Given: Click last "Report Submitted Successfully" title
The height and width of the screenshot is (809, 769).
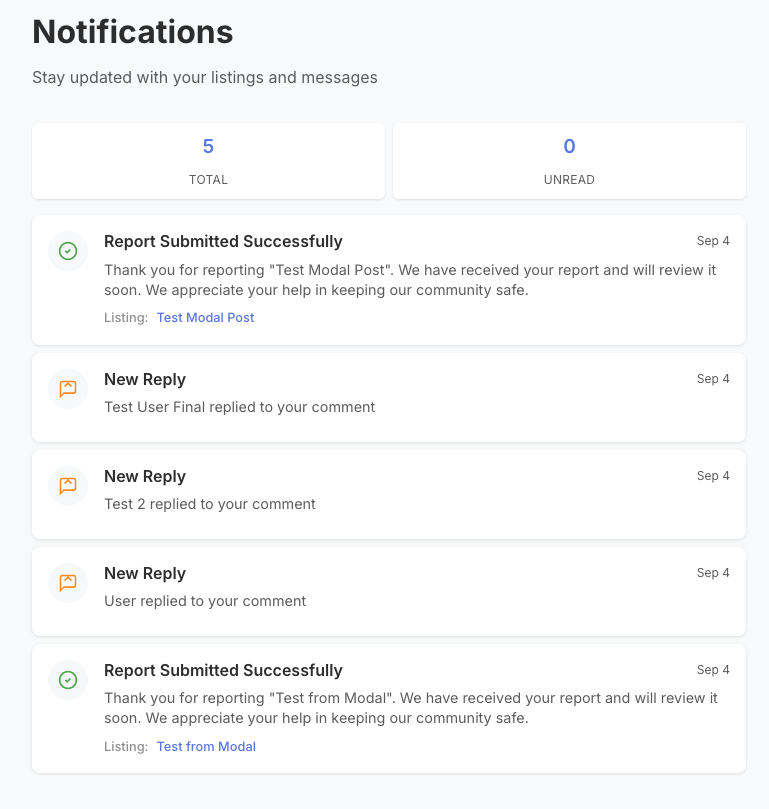Looking at the screenshot, I should pos(223,671).
